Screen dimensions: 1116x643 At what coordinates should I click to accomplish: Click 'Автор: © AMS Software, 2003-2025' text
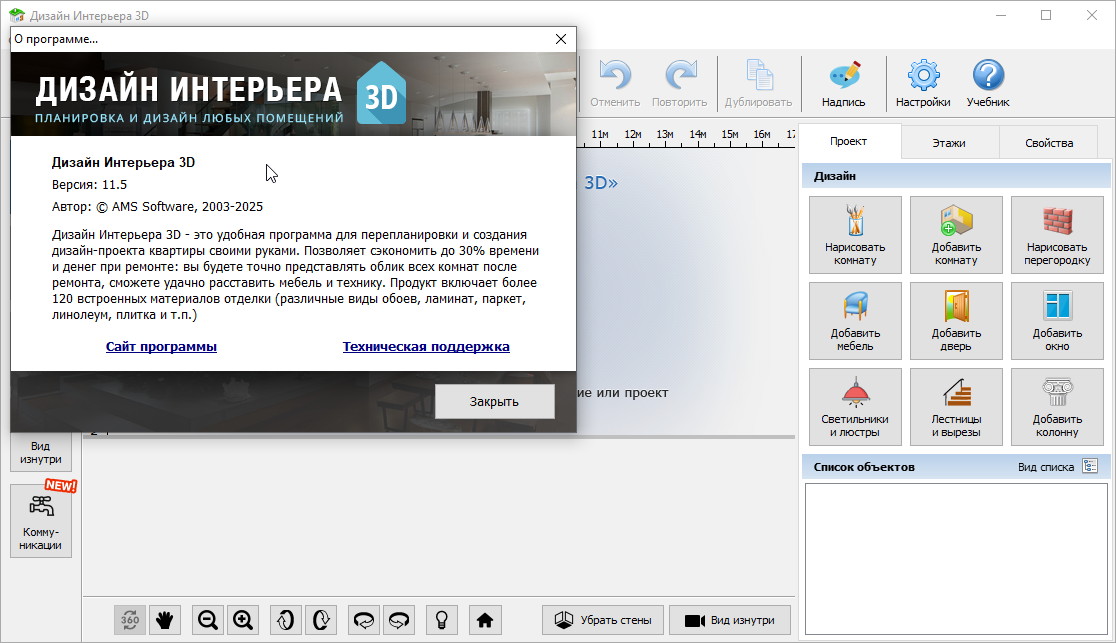tap(157, 207)
